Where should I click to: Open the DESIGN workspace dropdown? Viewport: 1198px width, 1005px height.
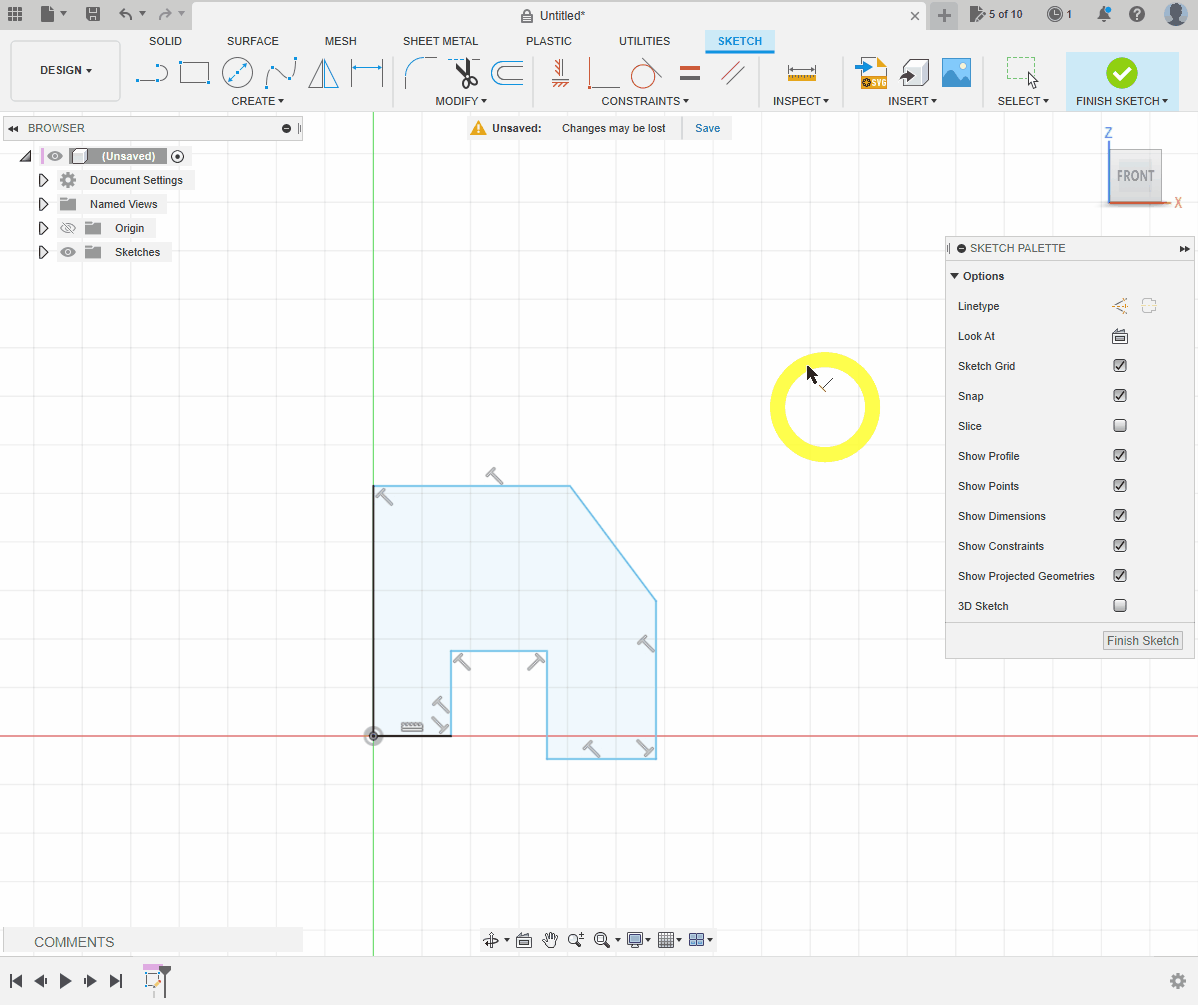tap(66, 71)
